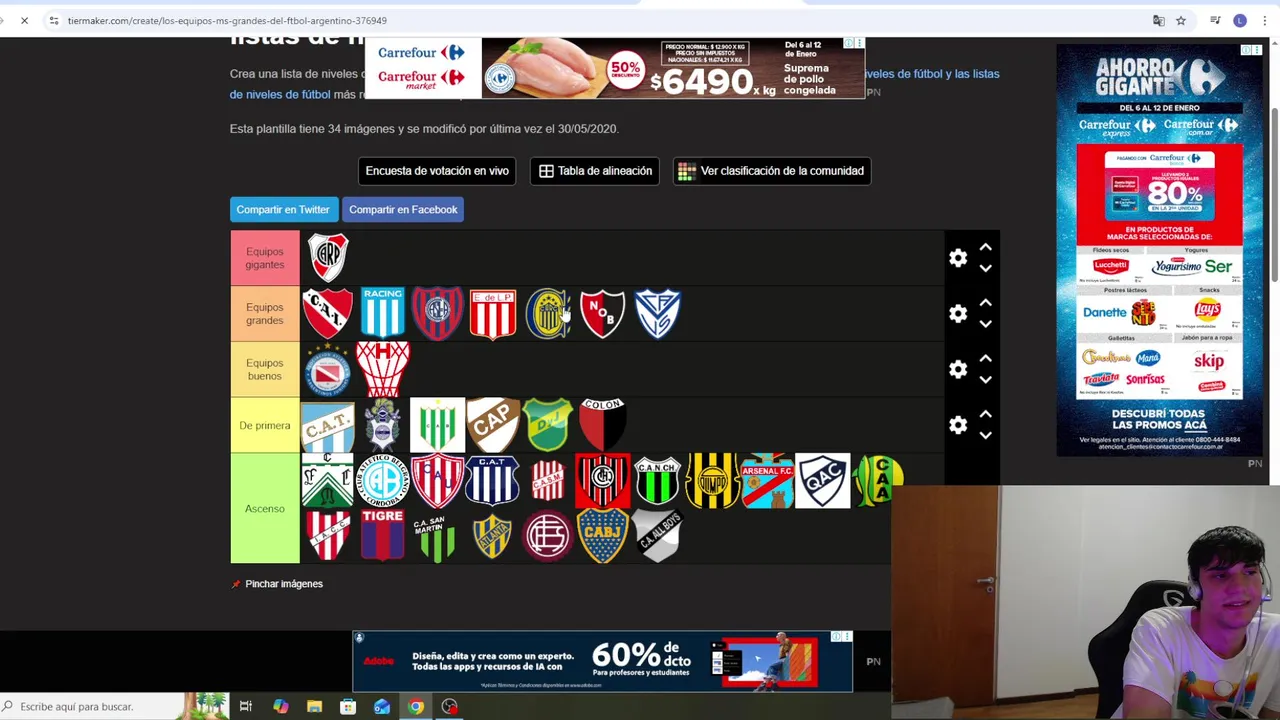
Task: Bookmark page with the star icon
Action: pos(1181,20)
